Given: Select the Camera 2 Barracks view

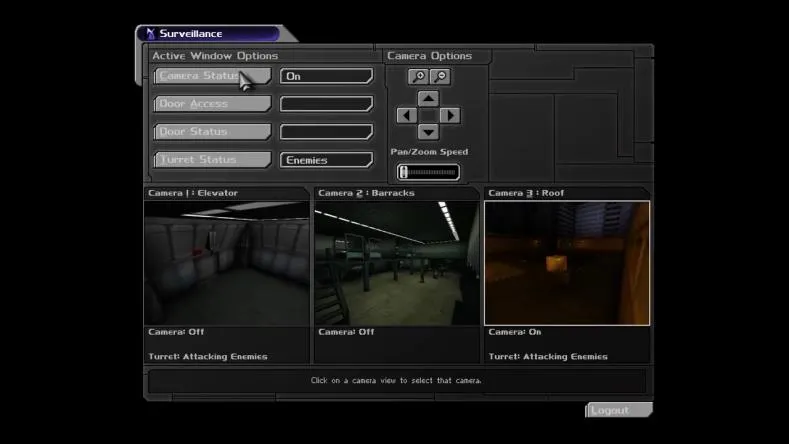Looking at the screenshot, I should [x=396, y=263].
